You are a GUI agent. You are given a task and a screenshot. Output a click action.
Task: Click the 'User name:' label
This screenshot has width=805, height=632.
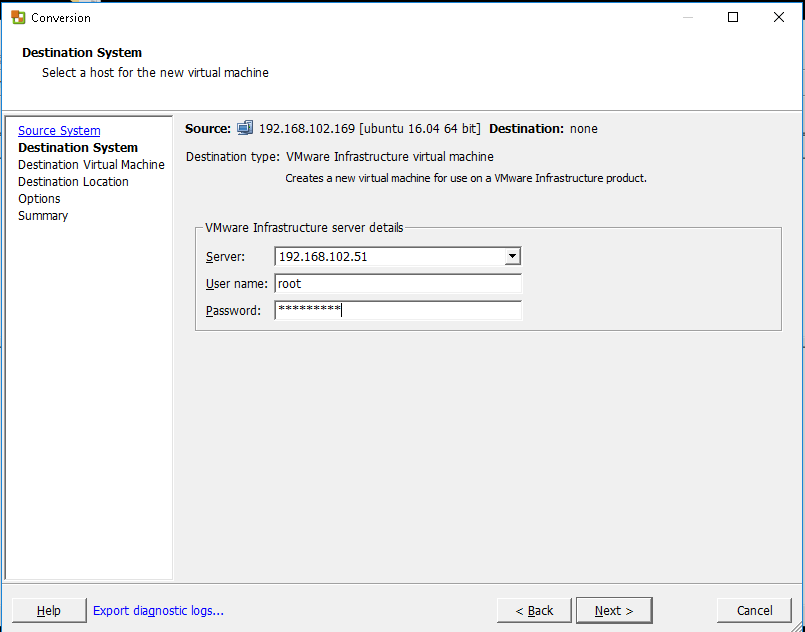(237, 284)
